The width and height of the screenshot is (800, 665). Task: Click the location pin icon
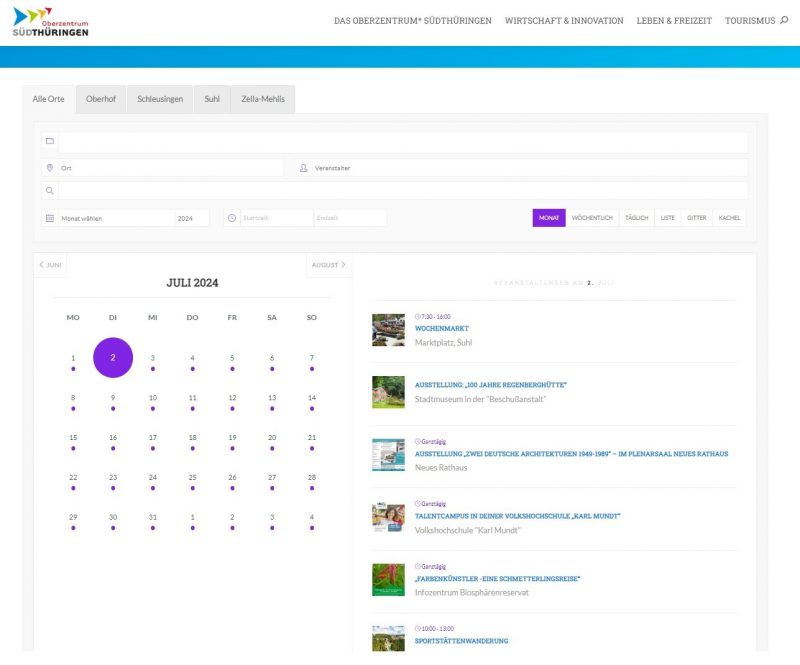point(49,168)
